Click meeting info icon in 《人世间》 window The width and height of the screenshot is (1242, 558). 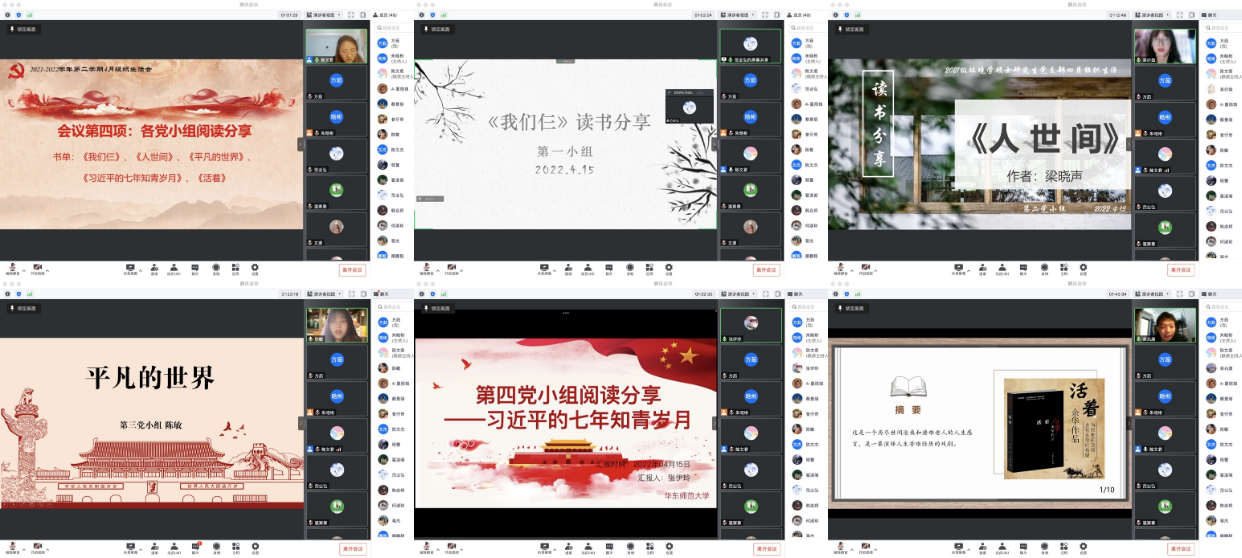[833, 15]
